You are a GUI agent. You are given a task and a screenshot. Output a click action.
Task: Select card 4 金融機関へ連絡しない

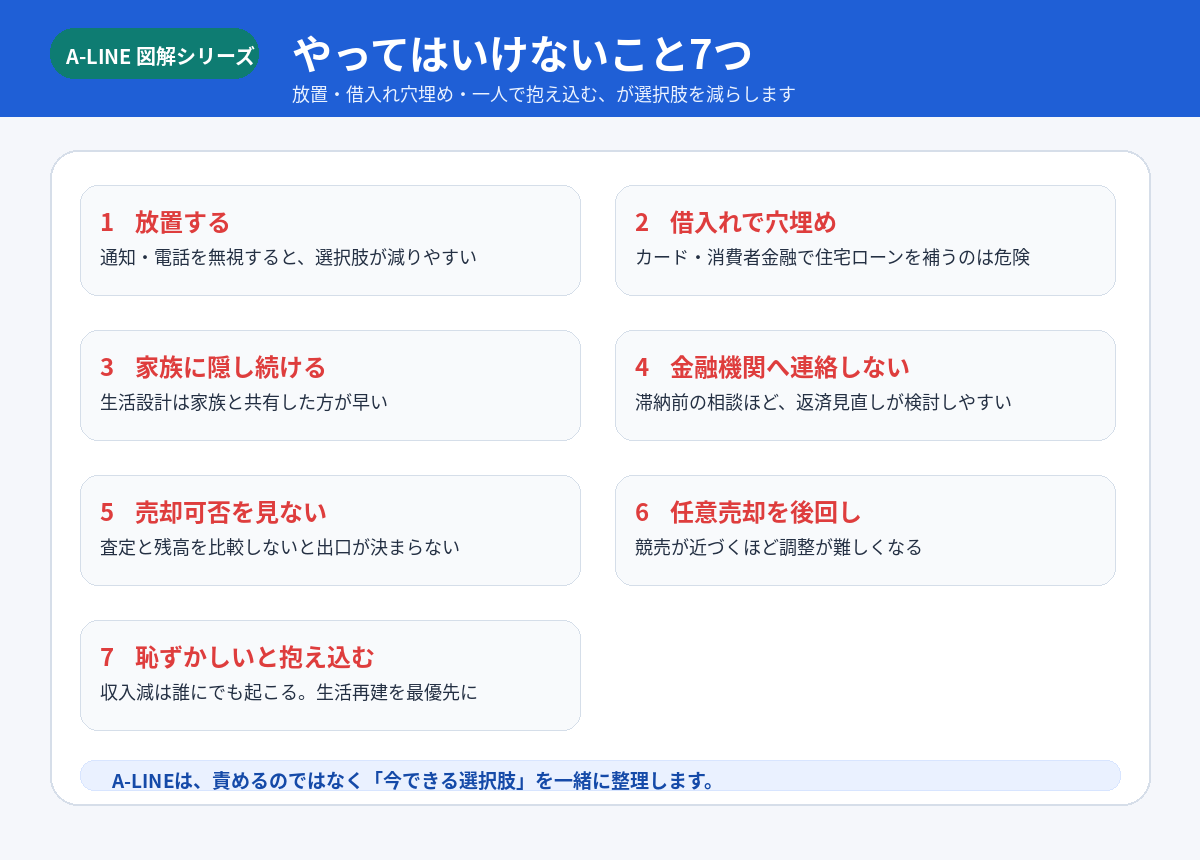(x=865, y=385)
